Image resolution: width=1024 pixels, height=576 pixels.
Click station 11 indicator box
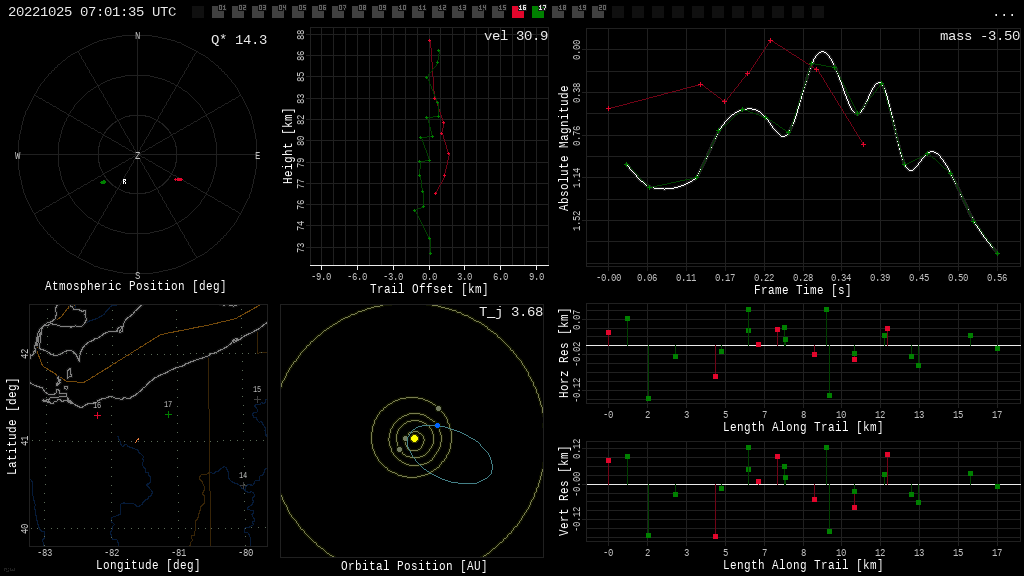(418, 12)
